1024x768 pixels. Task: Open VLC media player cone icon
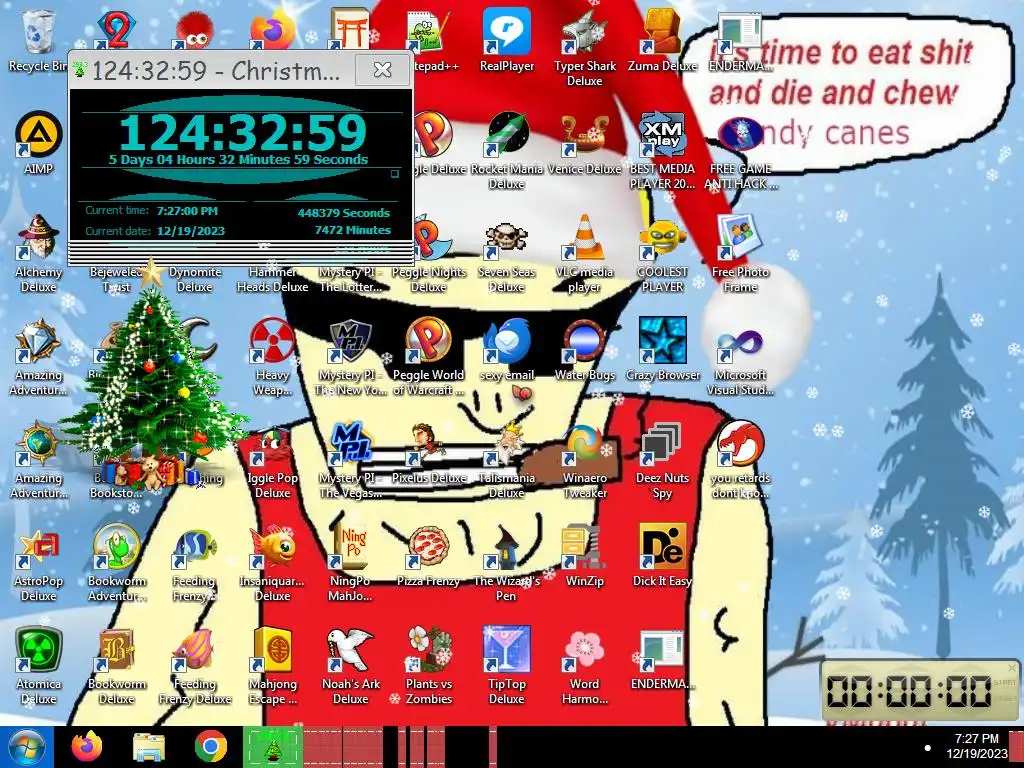coord(584,253)
